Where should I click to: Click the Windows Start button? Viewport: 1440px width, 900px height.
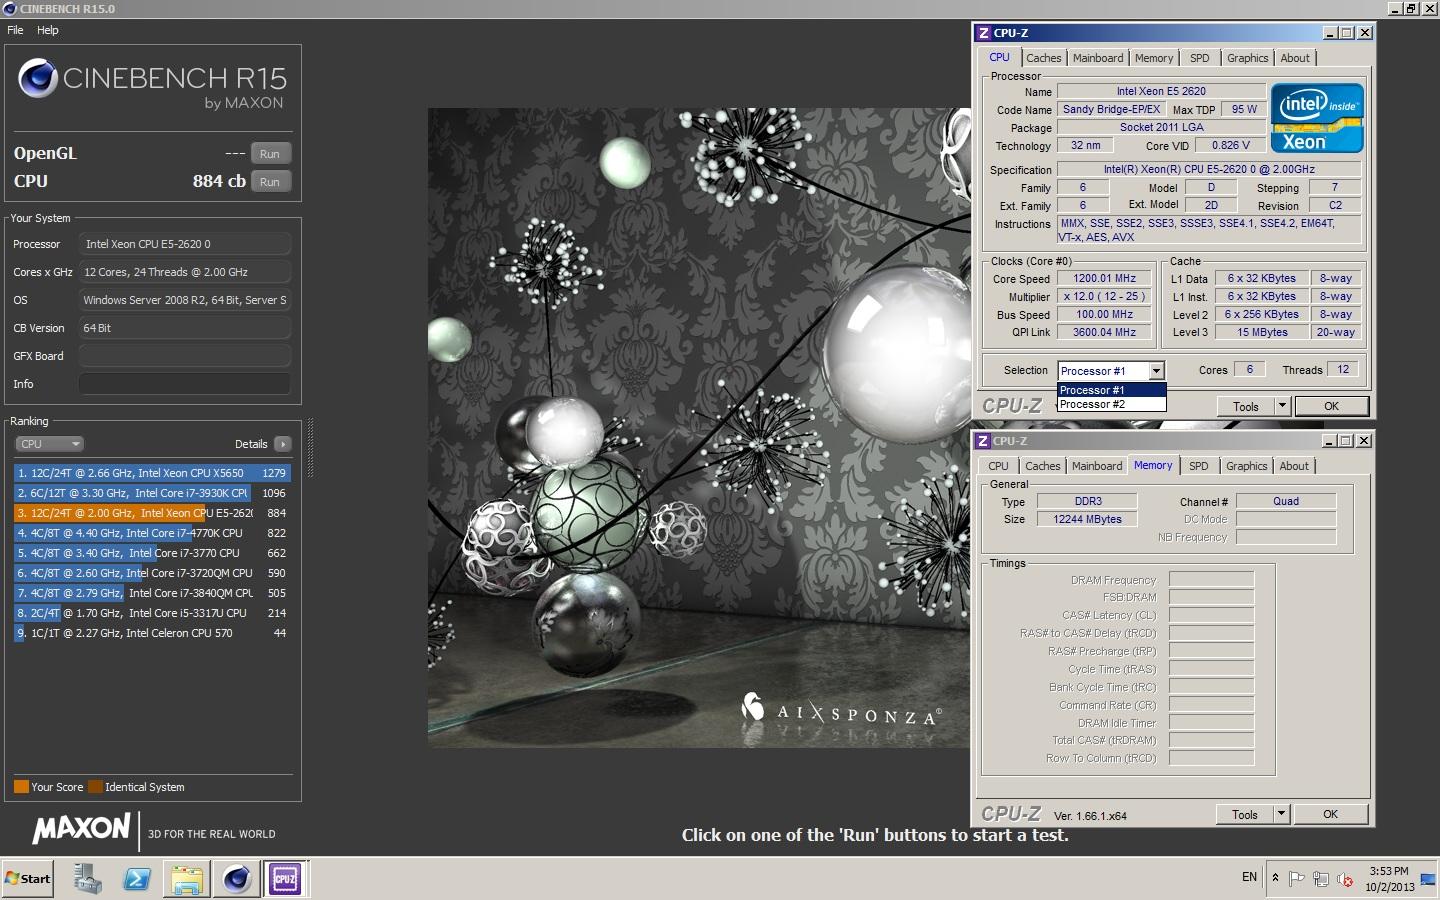28,879
